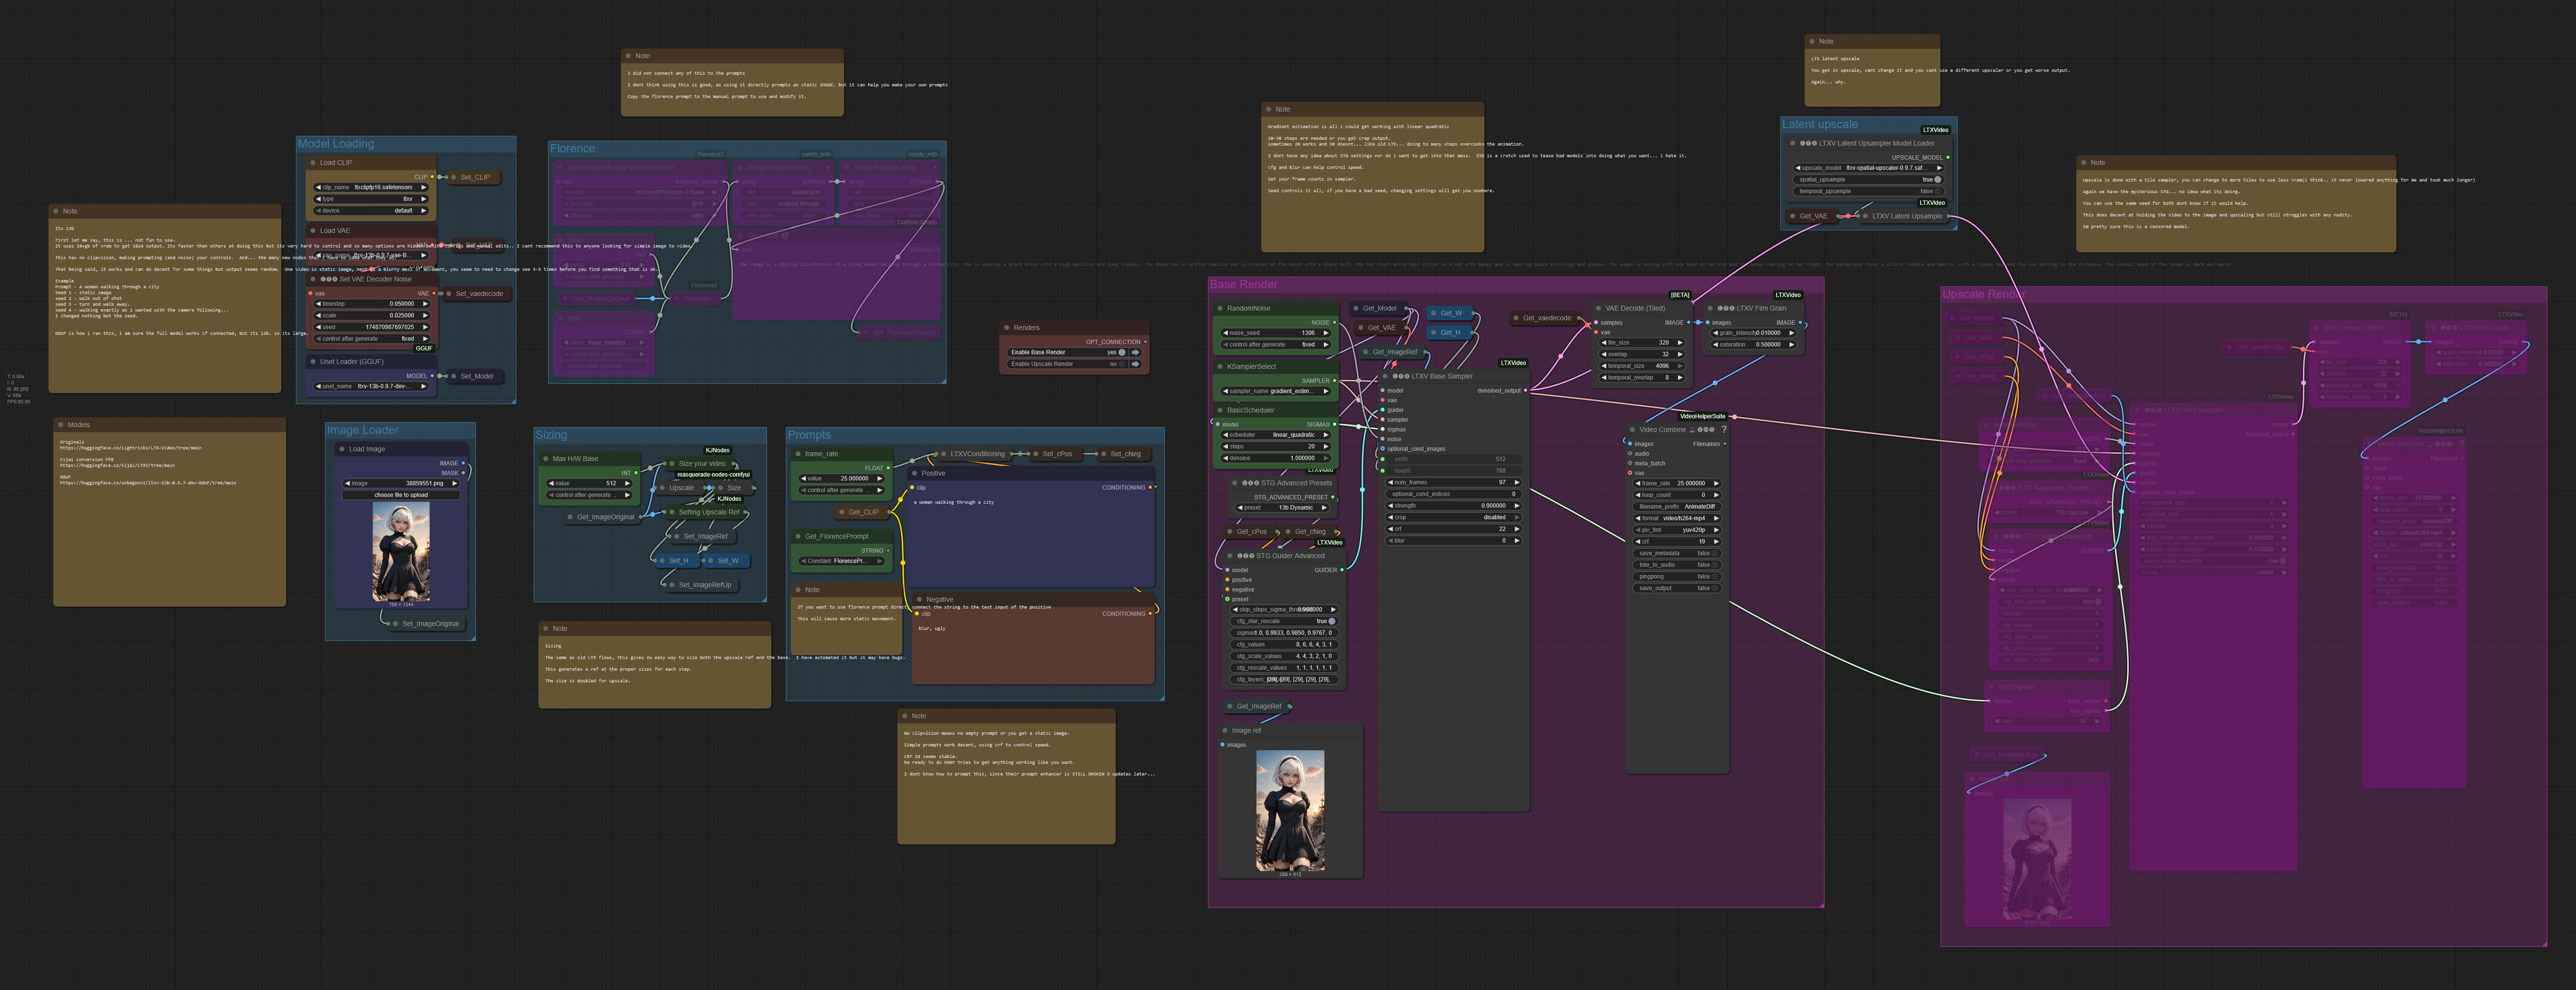Click the stg_scale_values field in STG Guider Advanced
This screenshot has width=2576, height=990.
pyautogui.click(x=1284, y=656)
